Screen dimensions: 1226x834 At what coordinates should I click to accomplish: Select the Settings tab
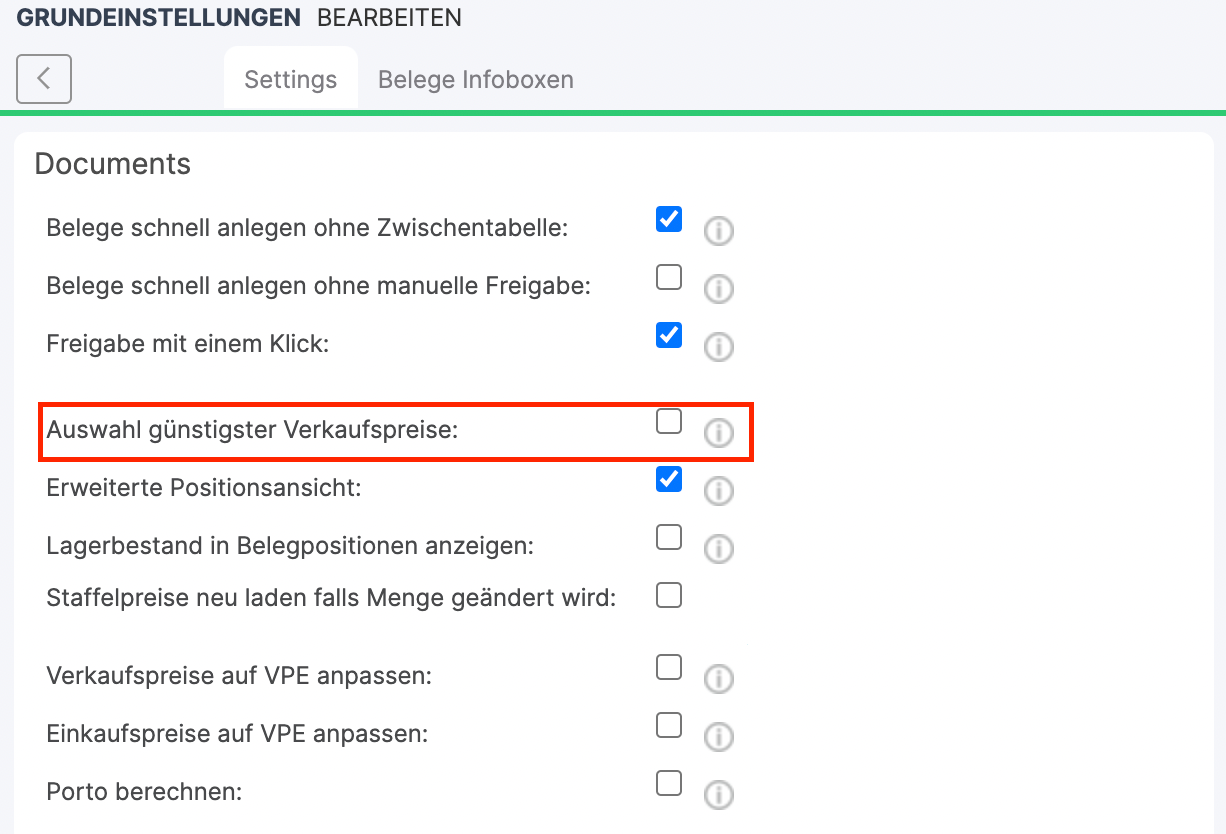tap(291, 79)
